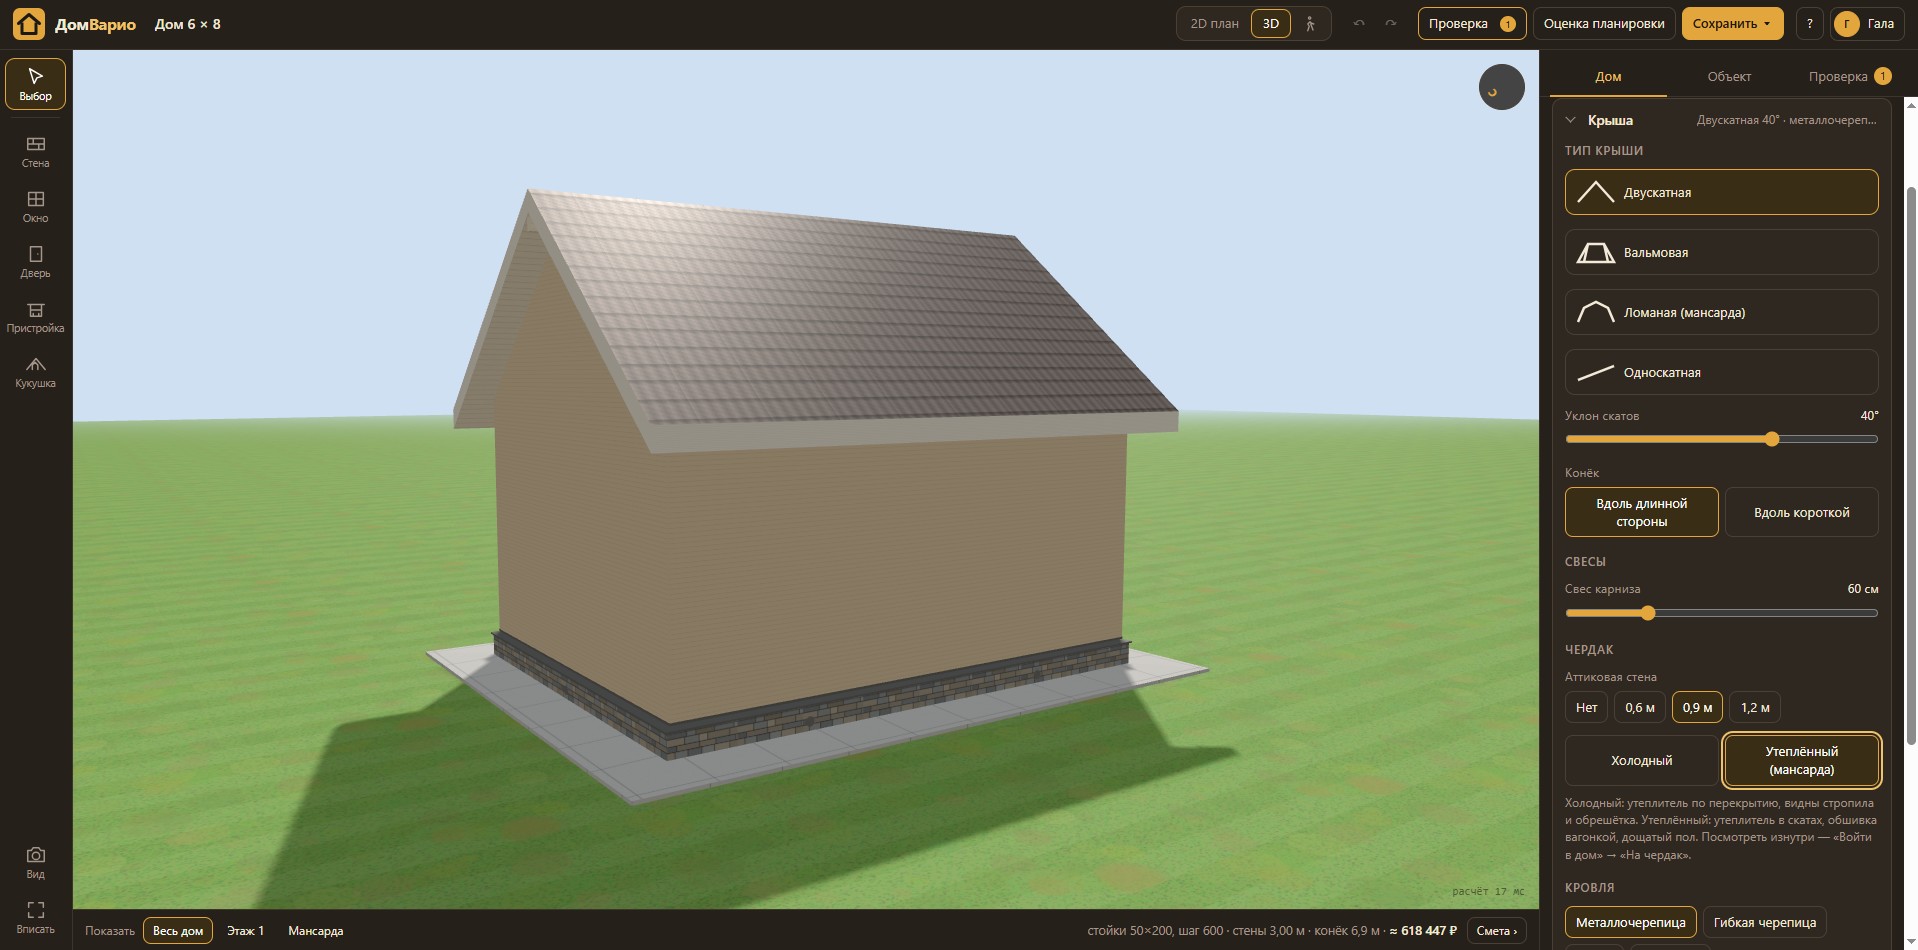
Task: Undo the last action
Action: click(1358, 24)
